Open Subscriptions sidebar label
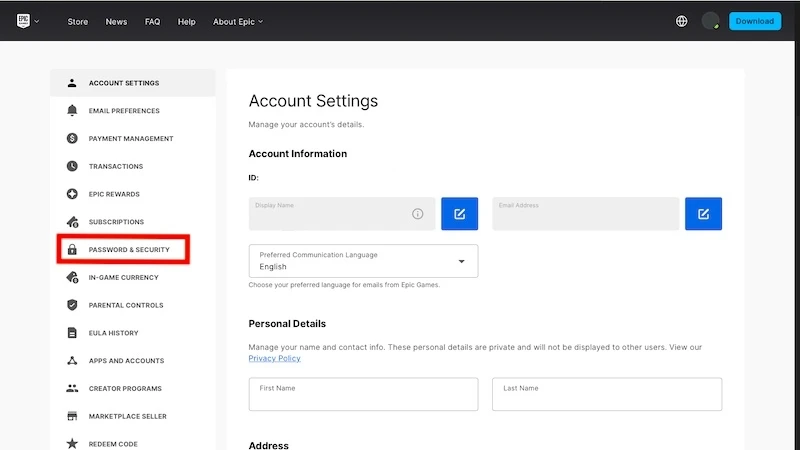The image size is (800, 450). pyautogui.click(x=116, y=222)
